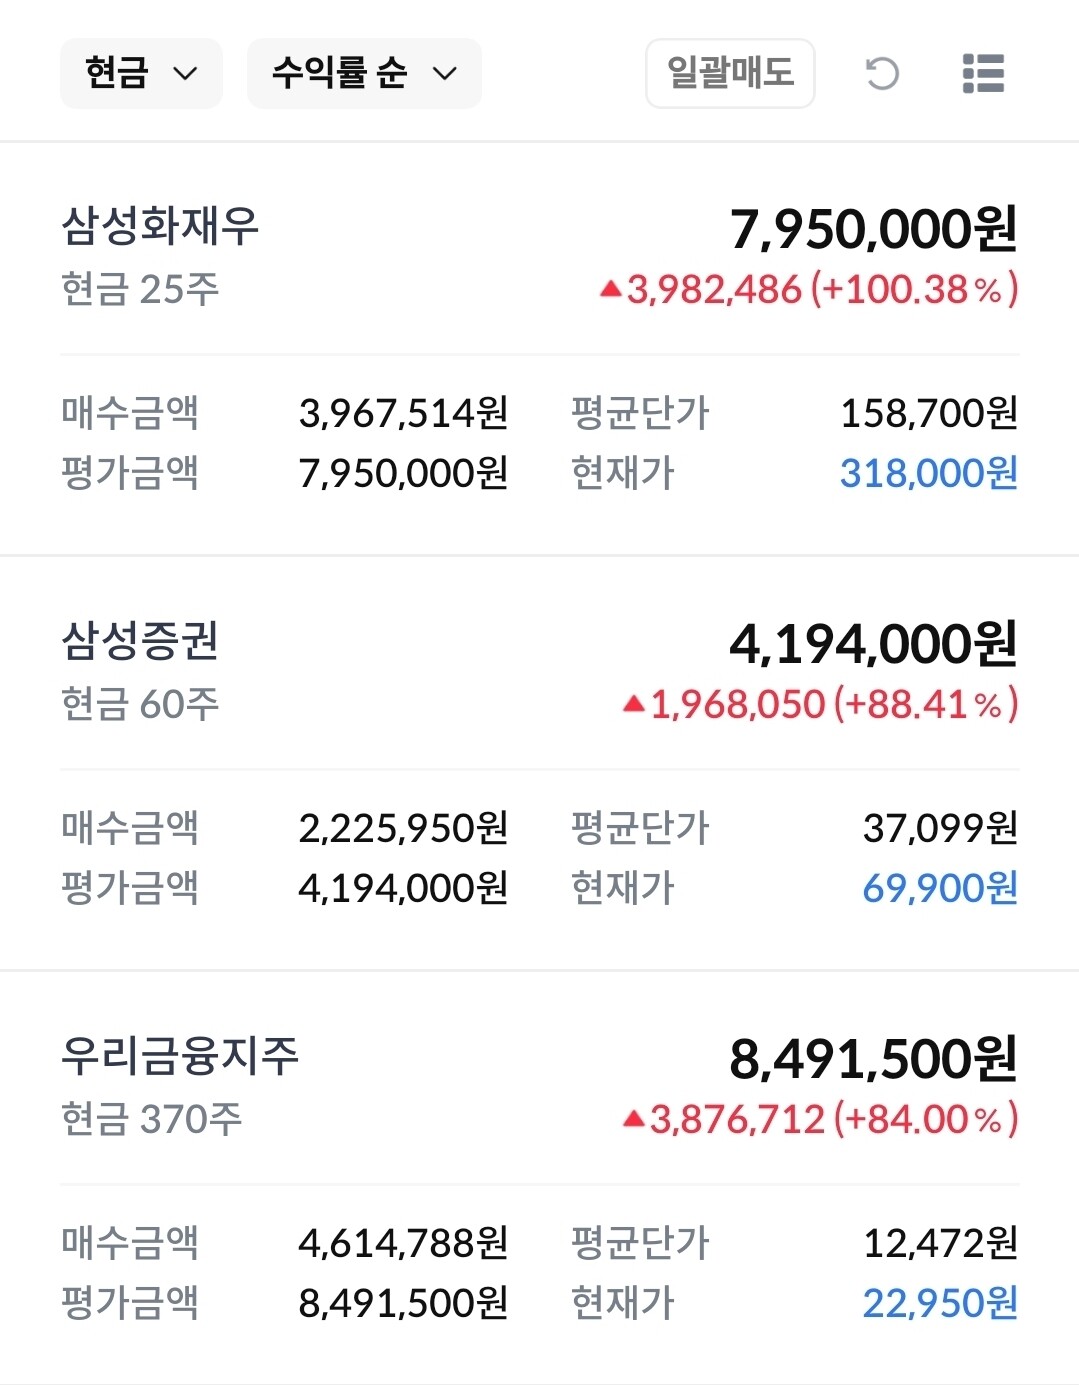Open 삼성화재우 stock details

tap(160, 226)
